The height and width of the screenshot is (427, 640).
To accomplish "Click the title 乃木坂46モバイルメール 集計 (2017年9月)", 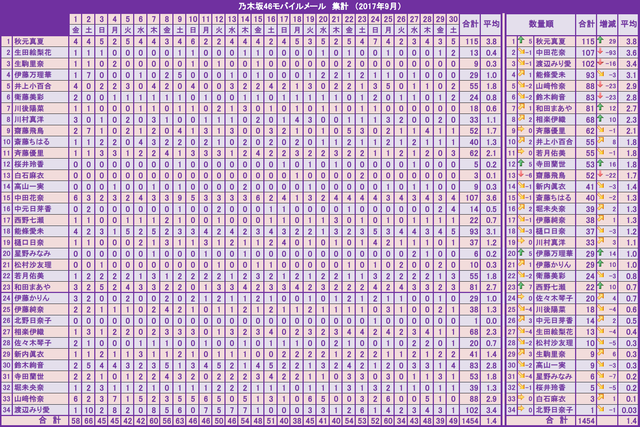I will 320,6.
